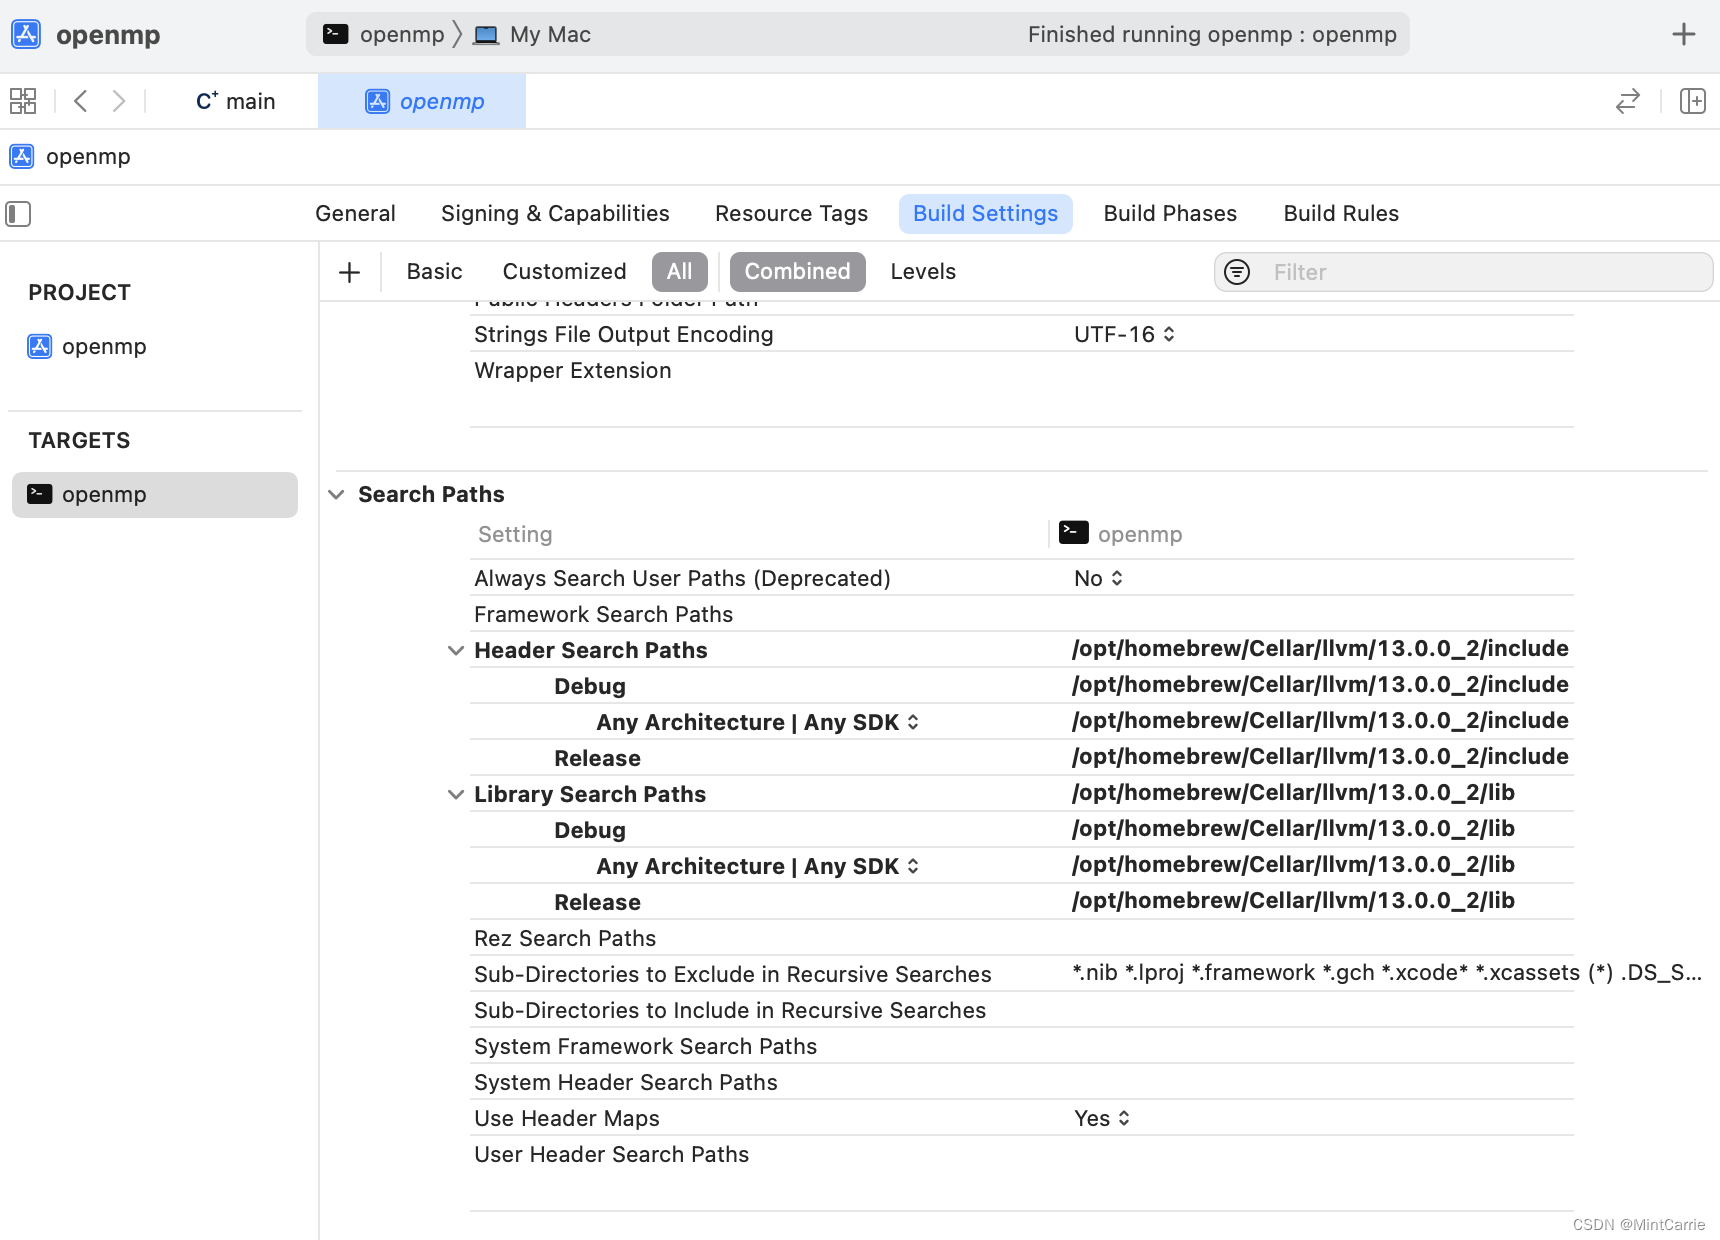Select Library Search Paths Release value
This screenshot has height=1240, width=1720.
click(x=1293, y=901)
